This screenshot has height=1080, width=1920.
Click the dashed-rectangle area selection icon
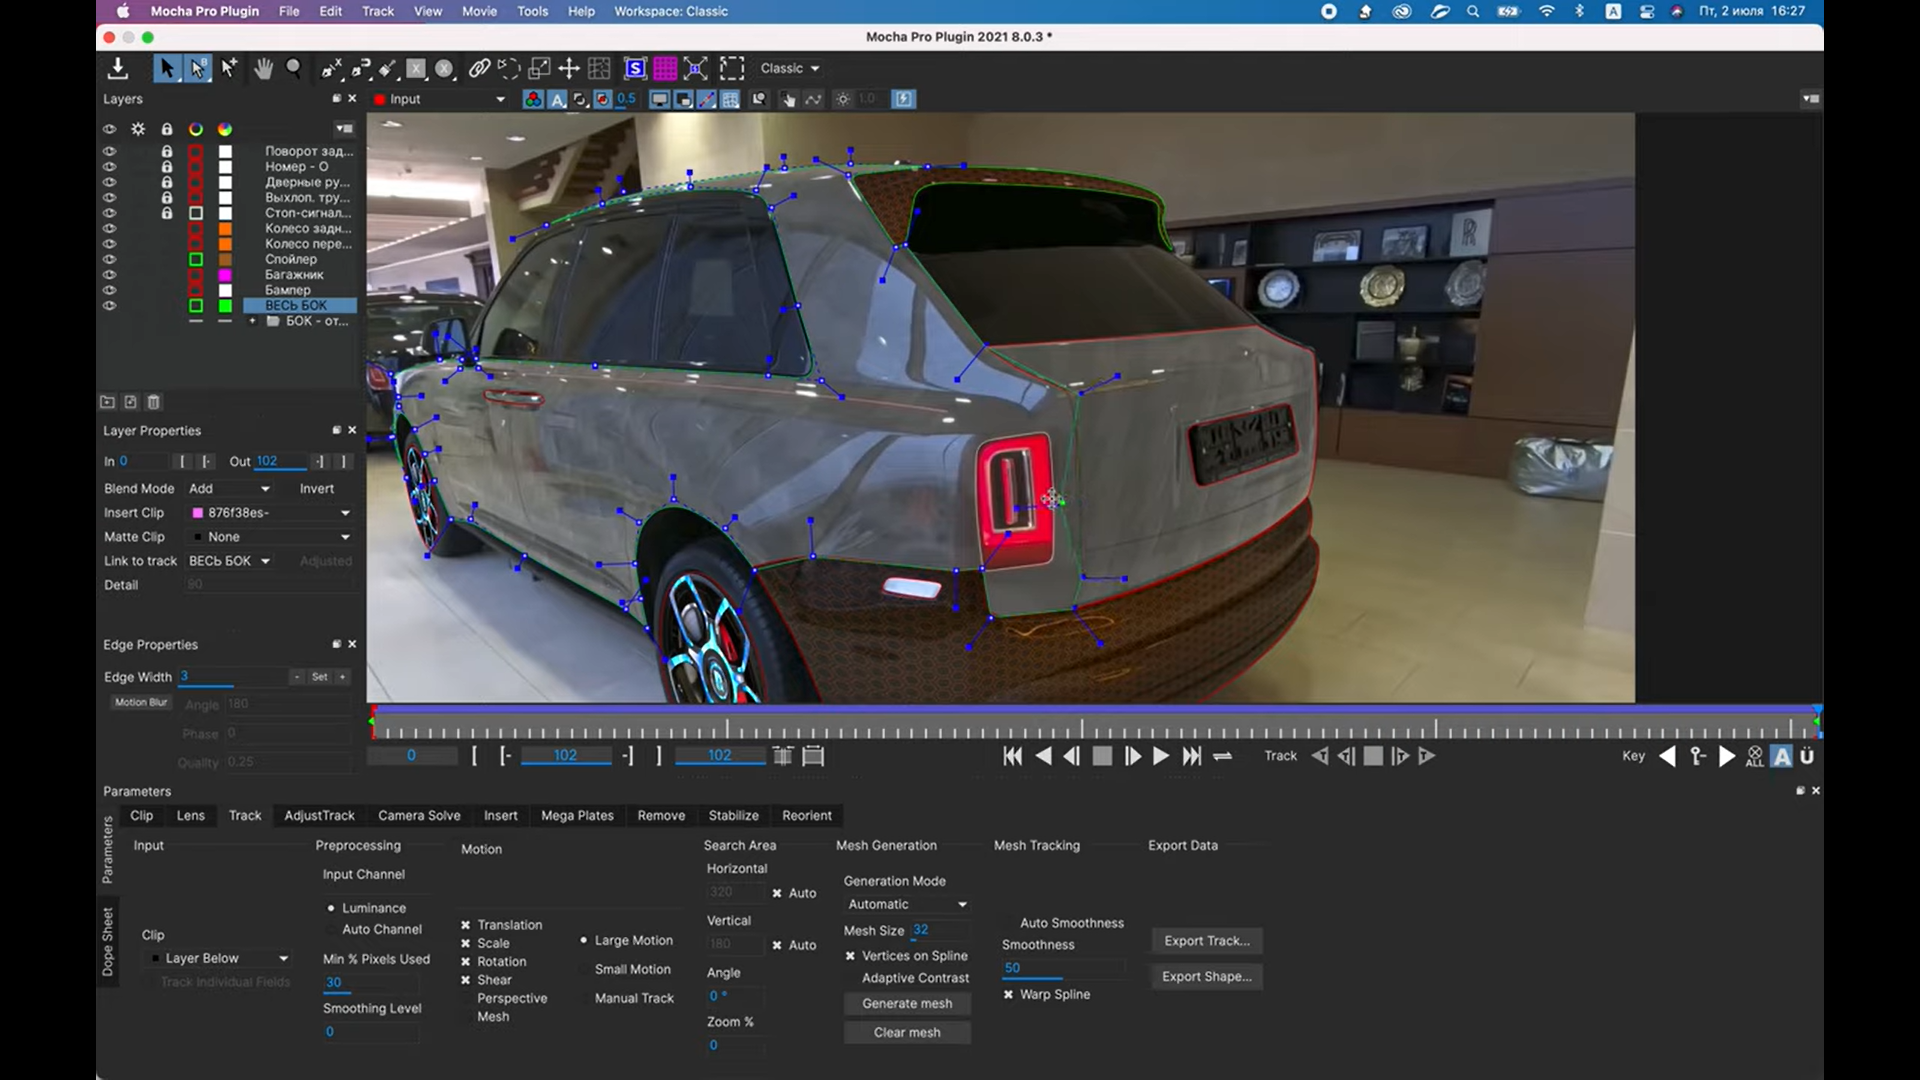pos(732,68)
